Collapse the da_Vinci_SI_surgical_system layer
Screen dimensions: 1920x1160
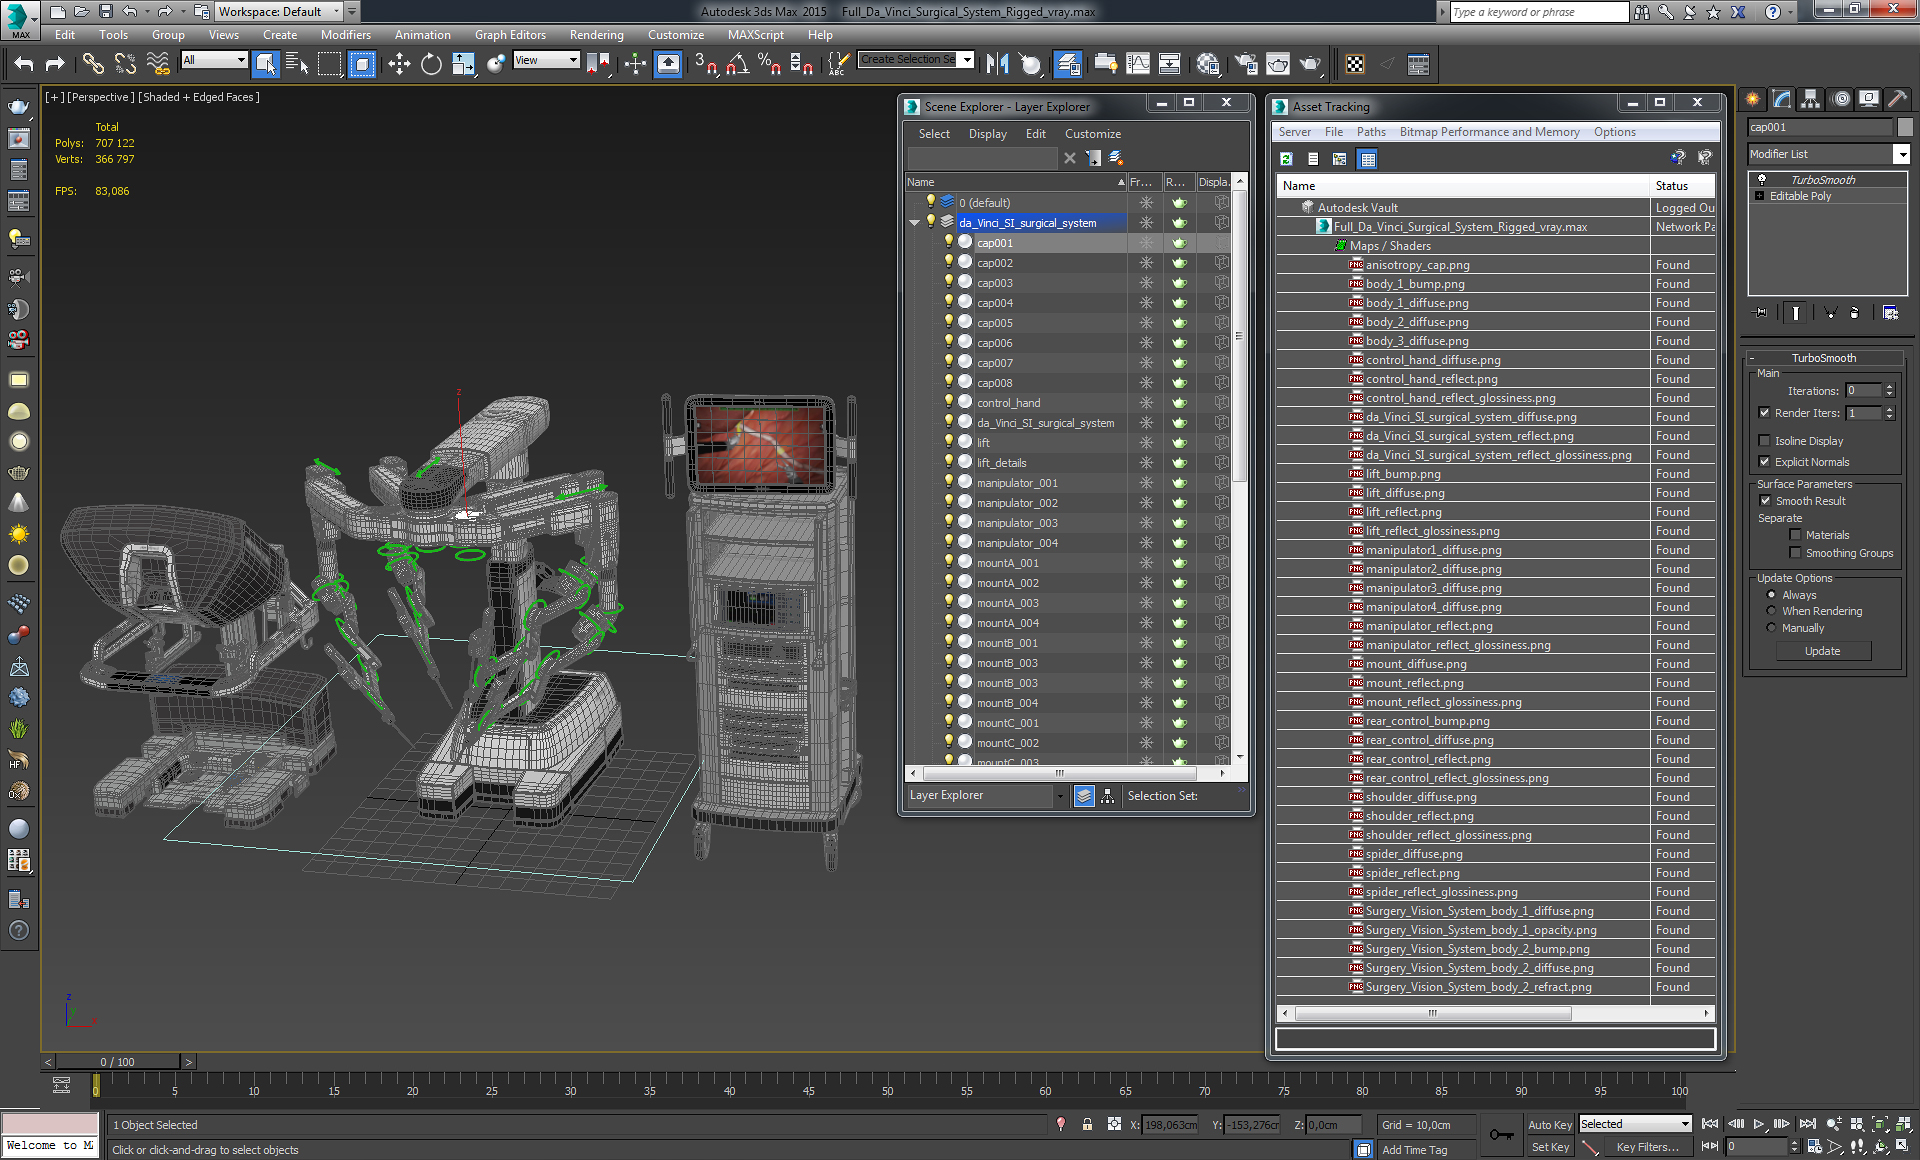[914, 223]
